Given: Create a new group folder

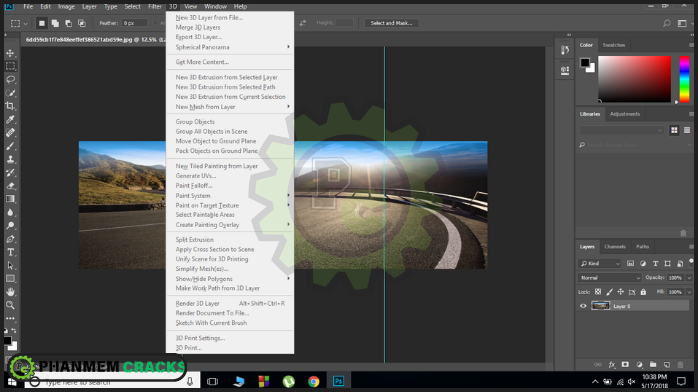Looking at the screenshot, I should click(653, 364).
